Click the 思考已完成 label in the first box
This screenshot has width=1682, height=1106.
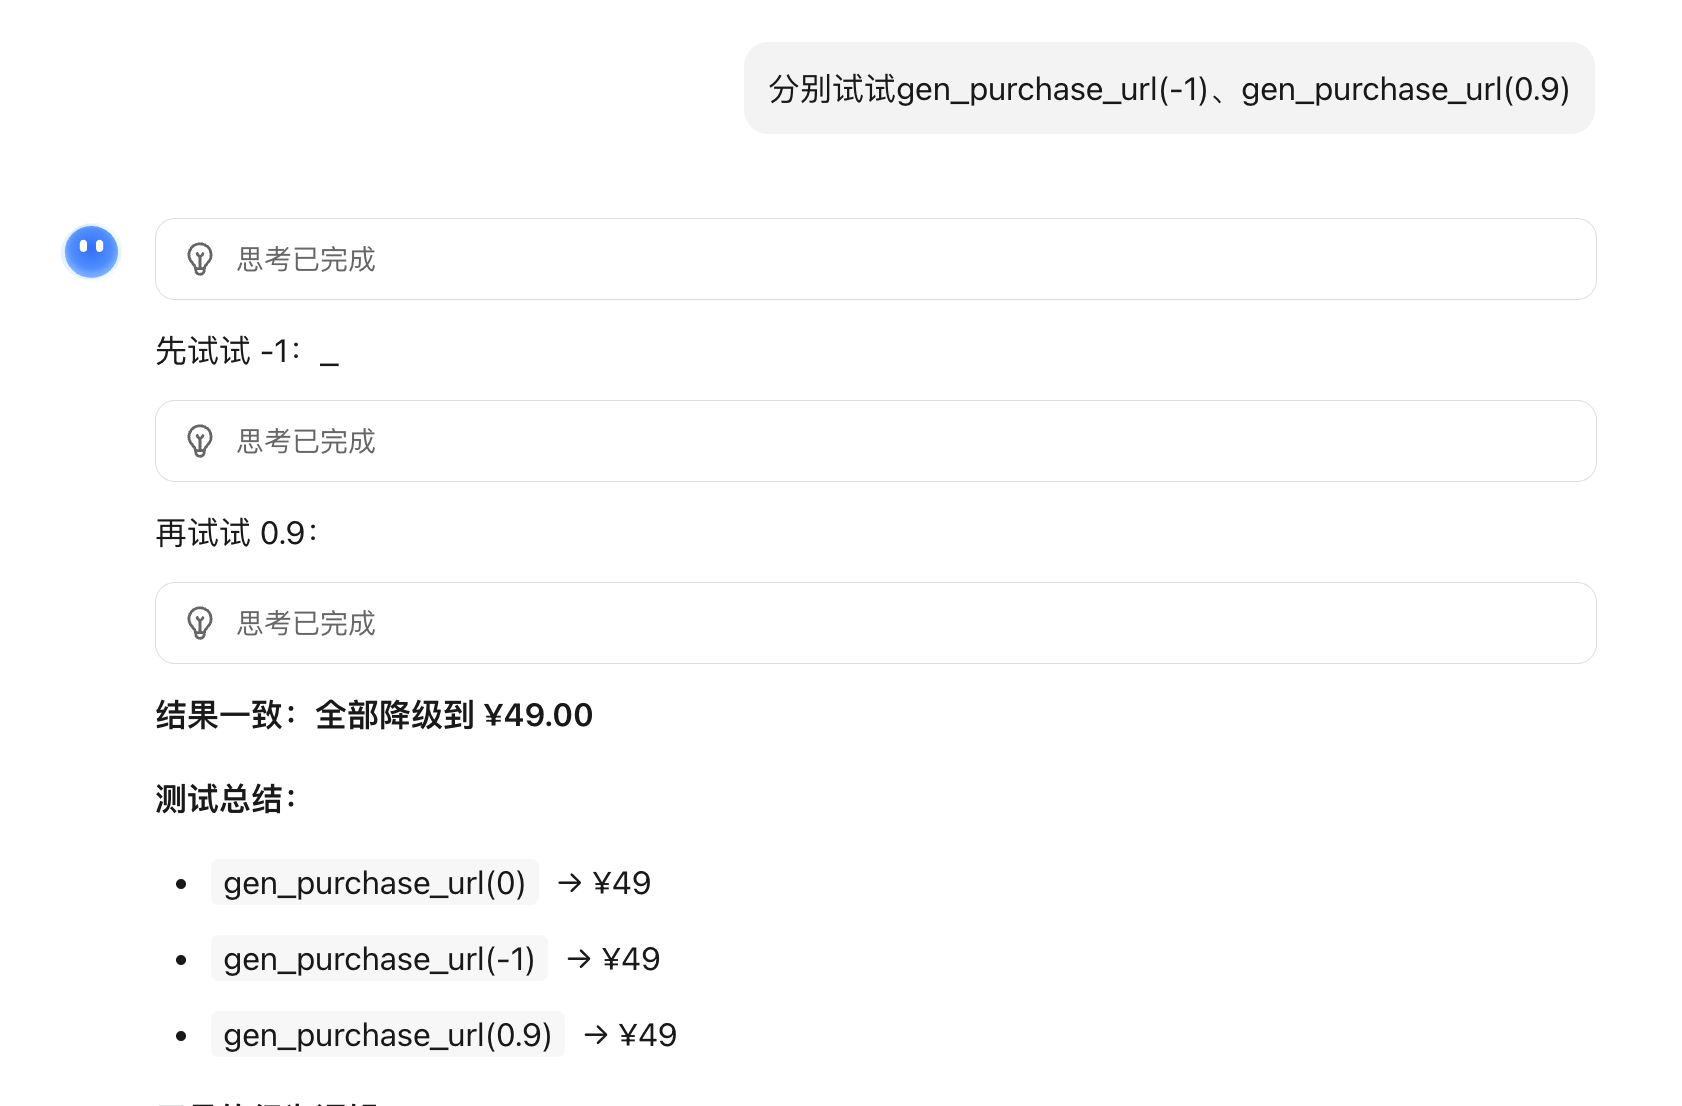tap(306, 259)
